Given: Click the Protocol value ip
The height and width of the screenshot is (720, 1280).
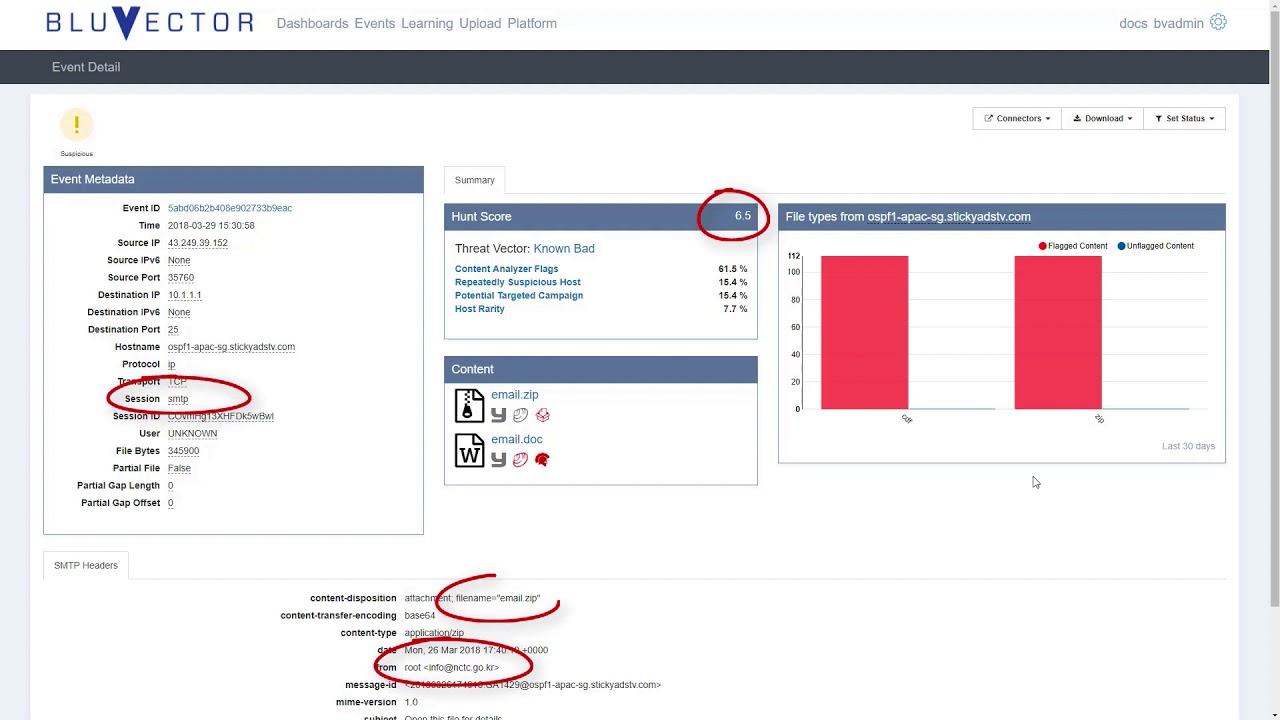Looking at the screenshot, I should click(171, 364).
